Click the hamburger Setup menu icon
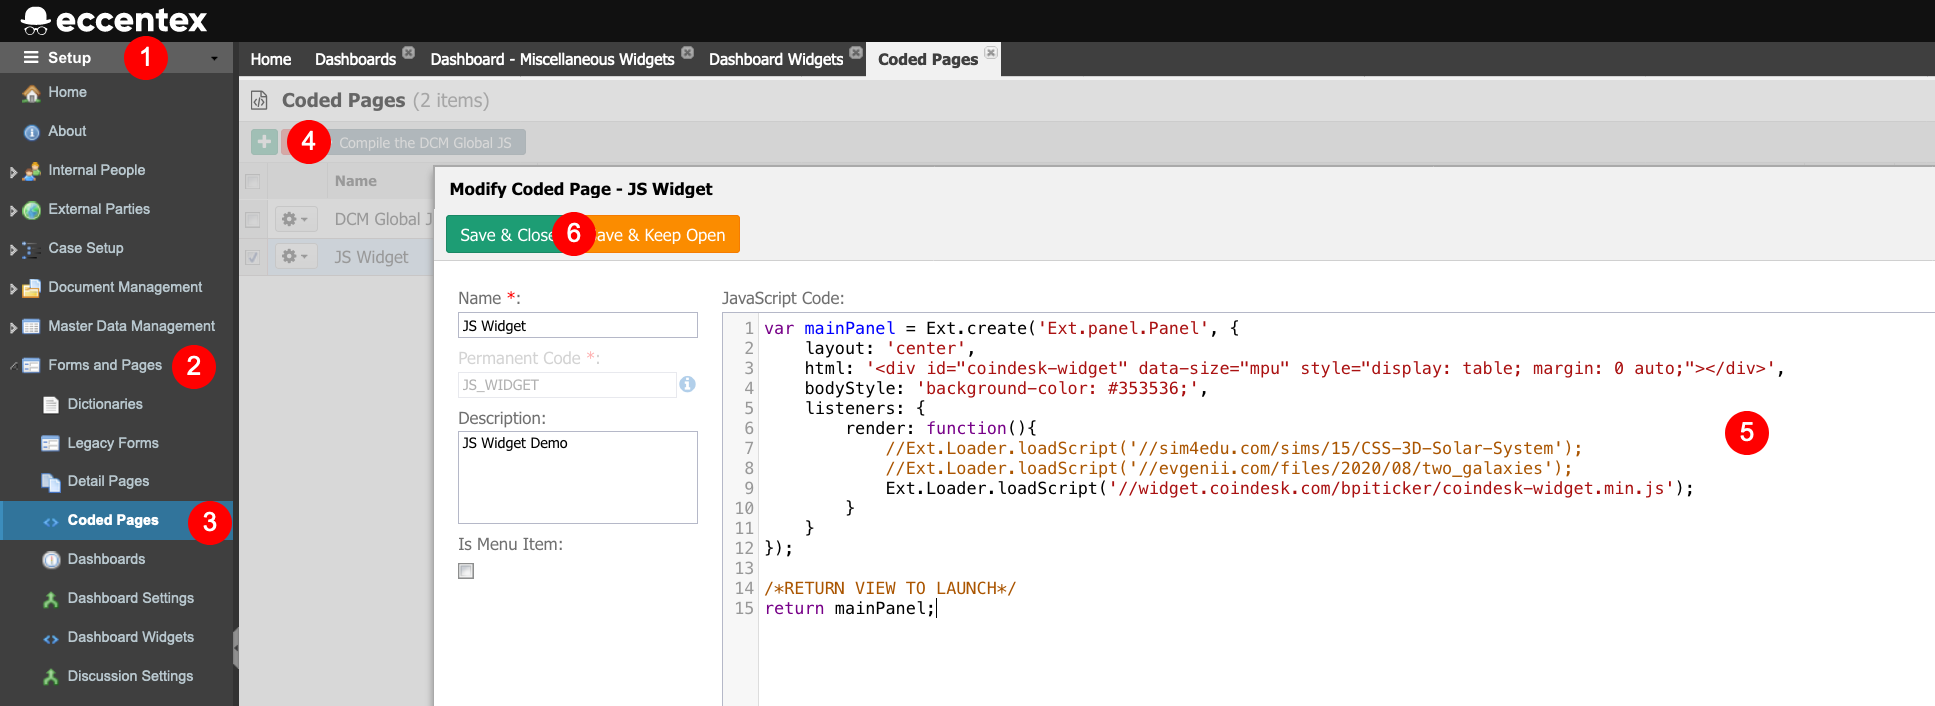Screen dimensions: 1935x706 pos(31,58)
